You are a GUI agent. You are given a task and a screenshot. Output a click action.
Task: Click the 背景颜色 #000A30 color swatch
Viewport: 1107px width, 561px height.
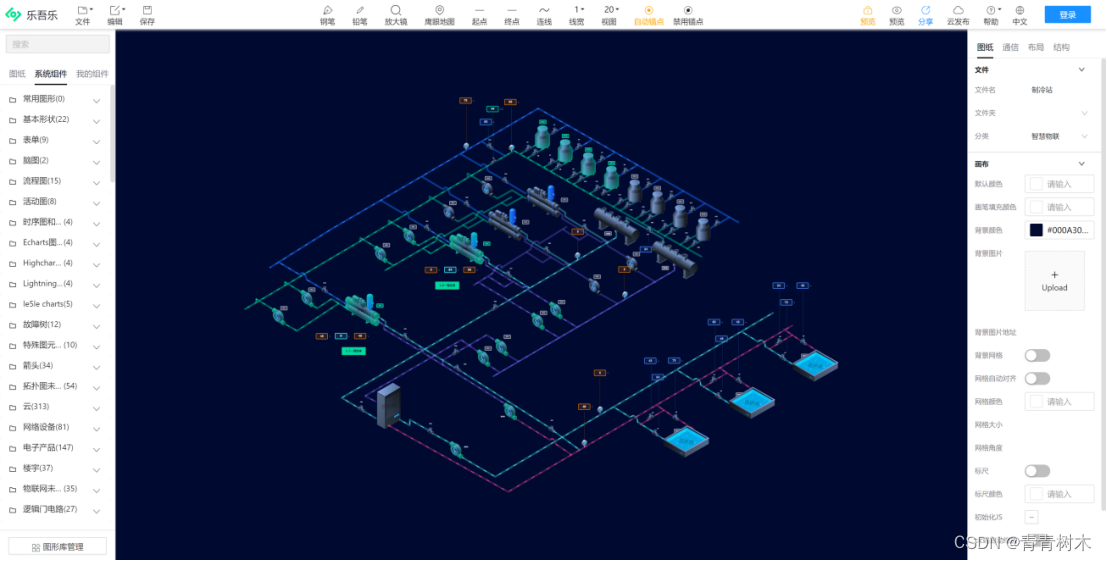[x=1036, y=230]
